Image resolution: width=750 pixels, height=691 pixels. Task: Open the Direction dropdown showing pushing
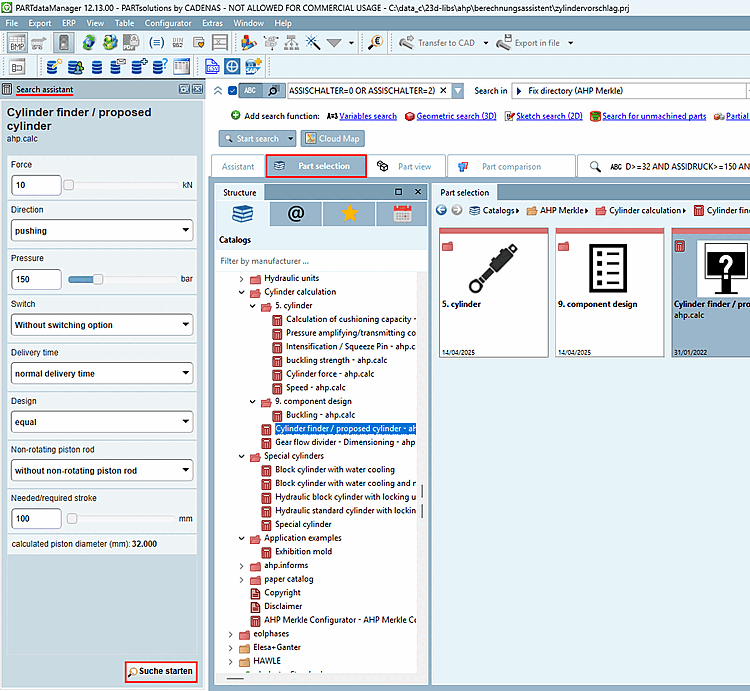click(102, 230)
